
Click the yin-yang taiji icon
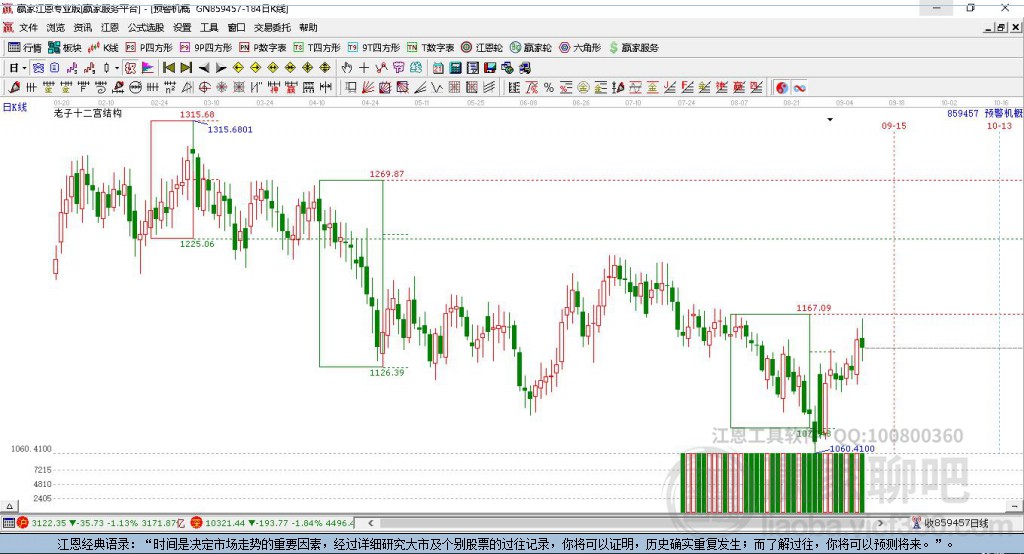[781, 88]
